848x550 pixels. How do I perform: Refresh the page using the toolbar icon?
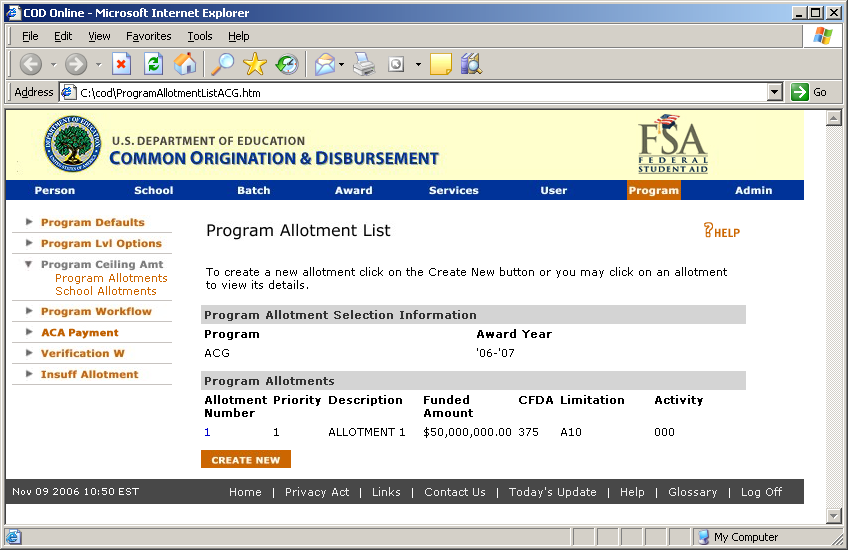pos(153,64)
